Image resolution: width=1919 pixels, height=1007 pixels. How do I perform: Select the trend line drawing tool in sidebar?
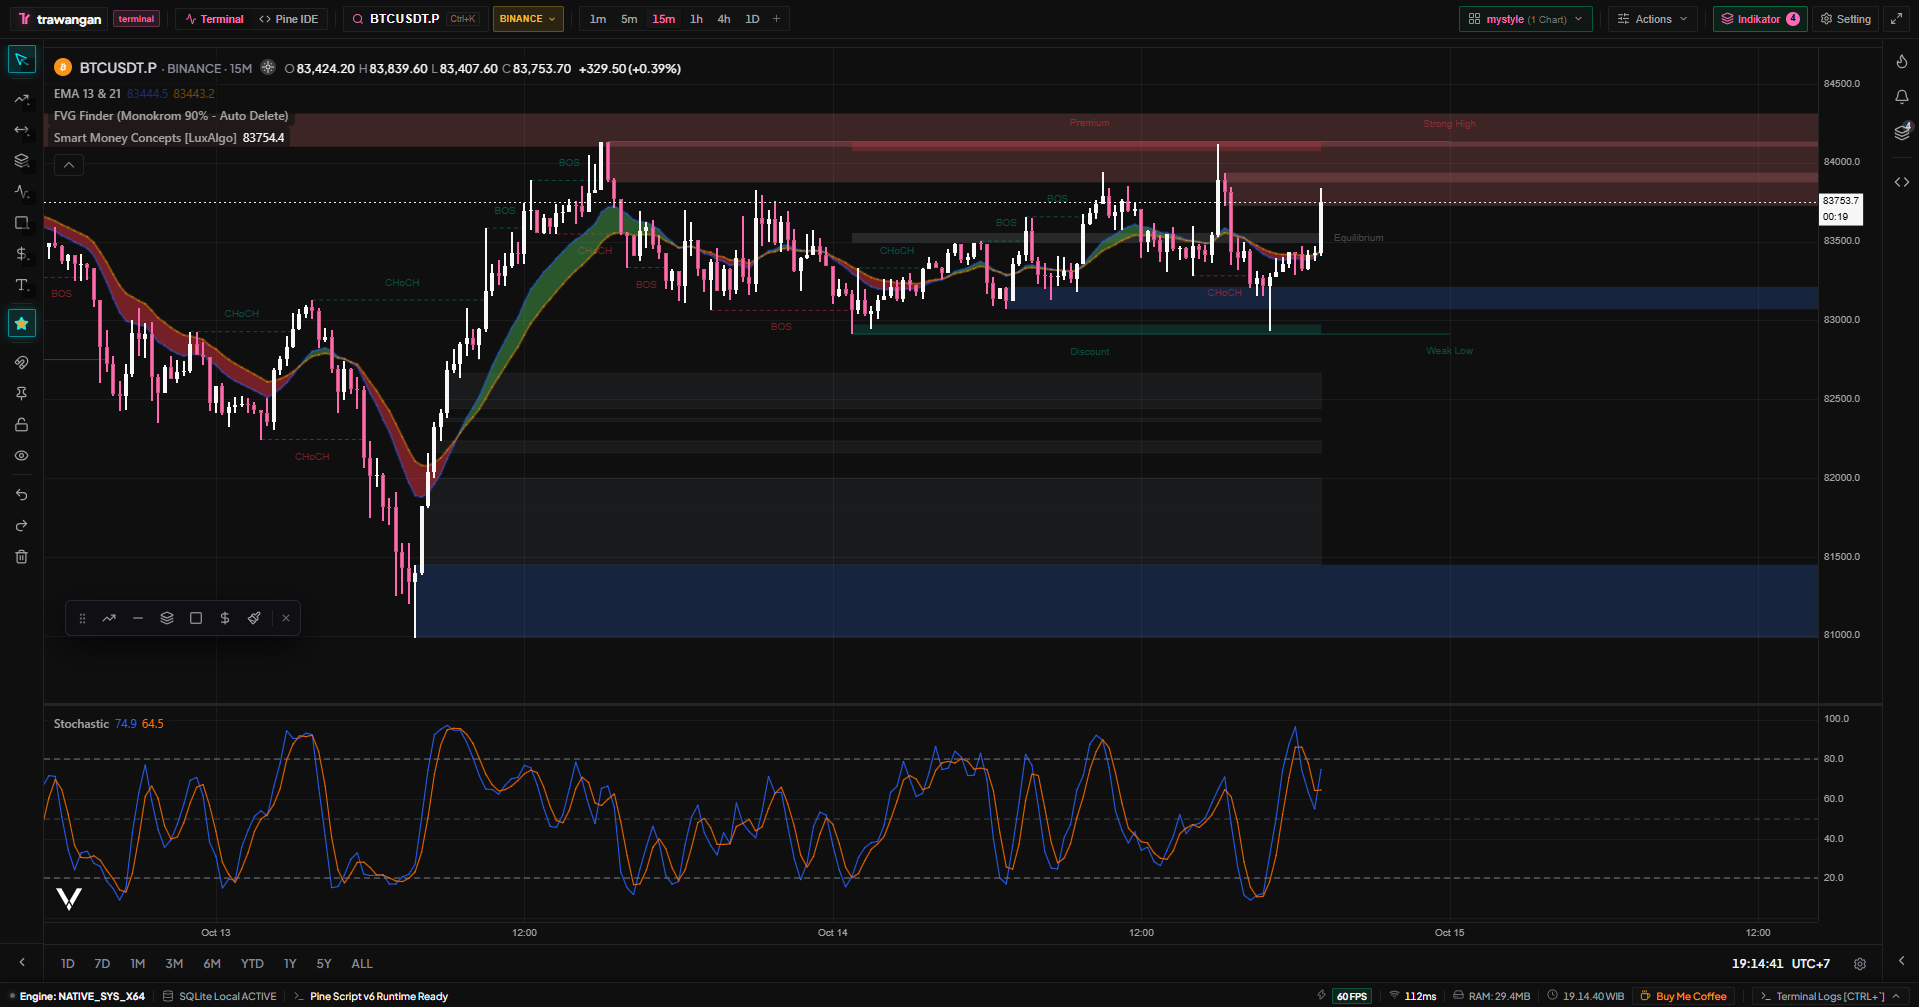(21, 99)
